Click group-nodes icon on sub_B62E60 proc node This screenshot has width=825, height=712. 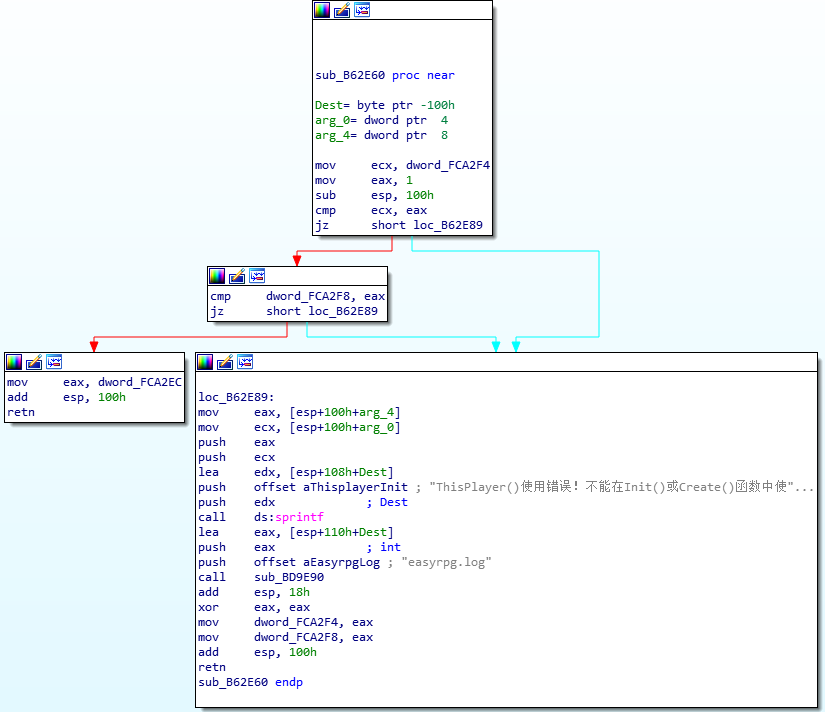[x=362, y=10]
